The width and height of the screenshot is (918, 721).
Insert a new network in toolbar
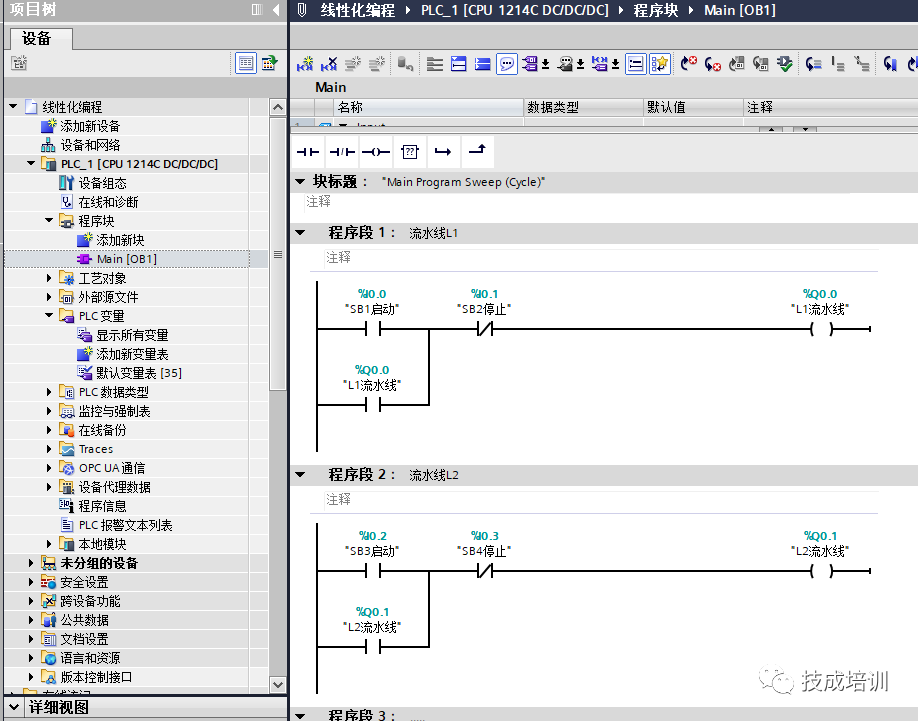pos(305,63)
